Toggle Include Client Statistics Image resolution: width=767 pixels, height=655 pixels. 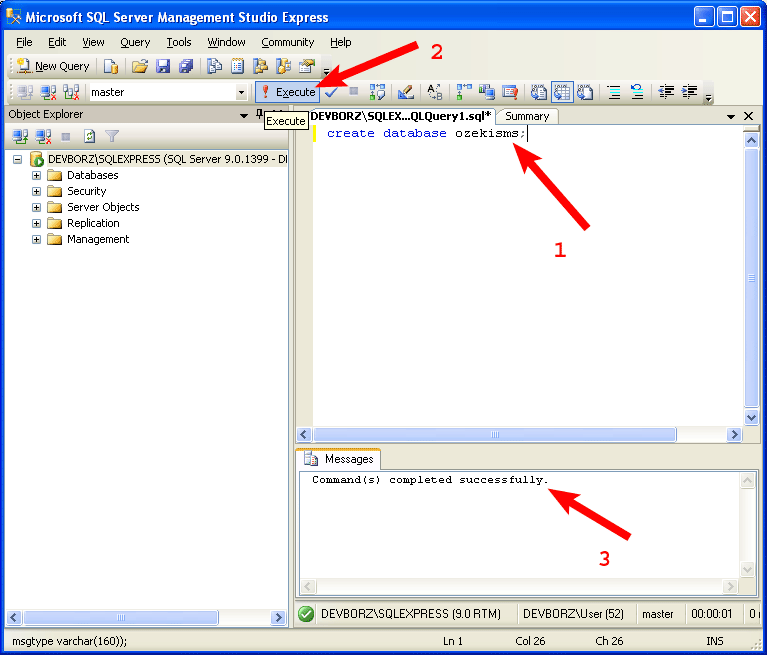tap(487, 92)
